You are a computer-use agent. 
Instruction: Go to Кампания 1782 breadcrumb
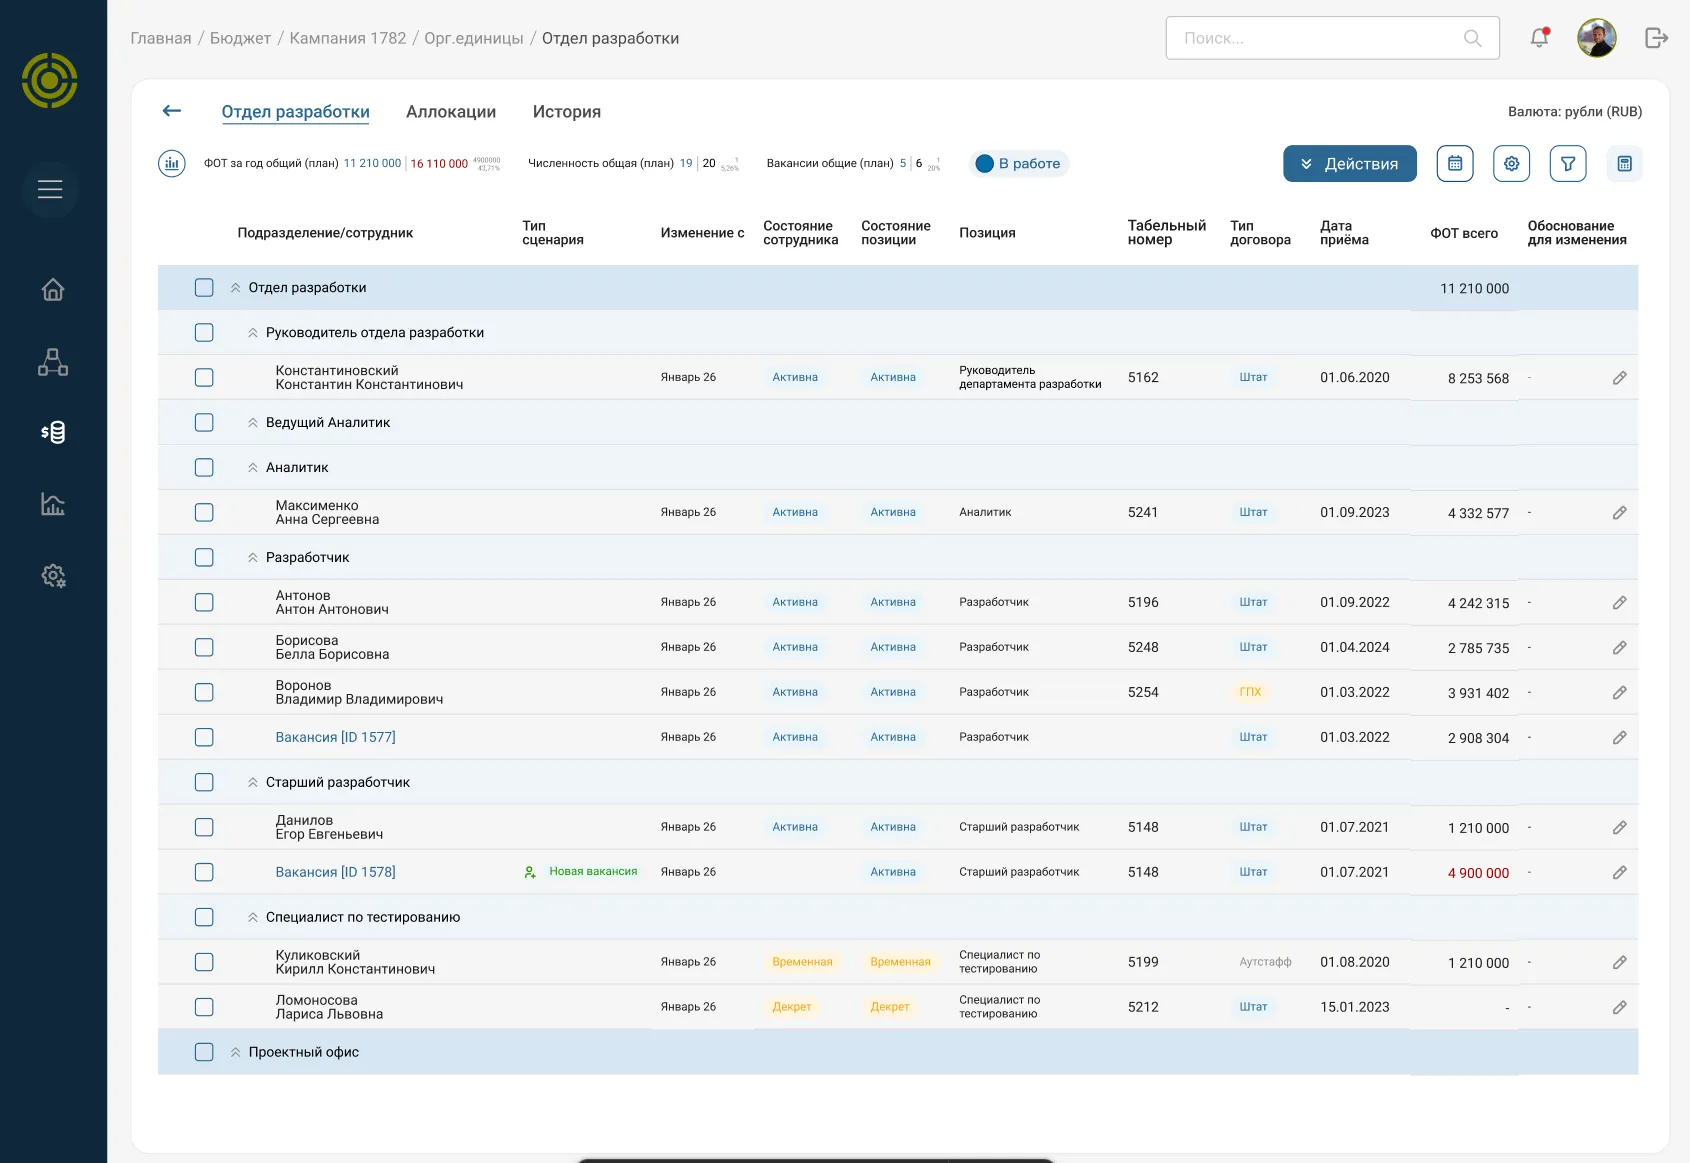click(347, 38)
